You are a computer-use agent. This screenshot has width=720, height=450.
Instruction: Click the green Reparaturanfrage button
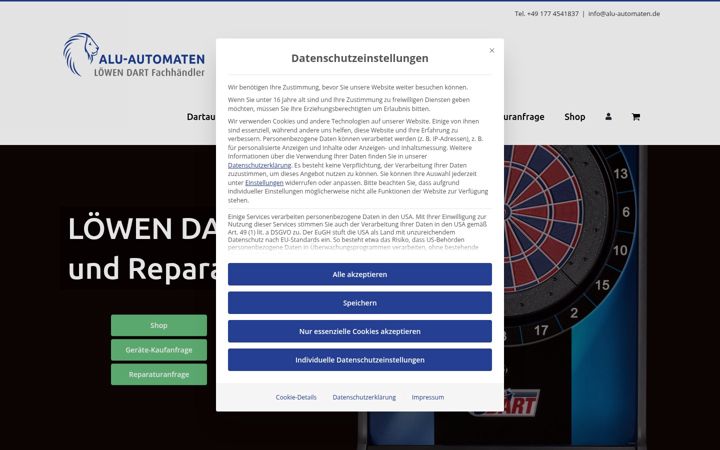tap(159, 374)
